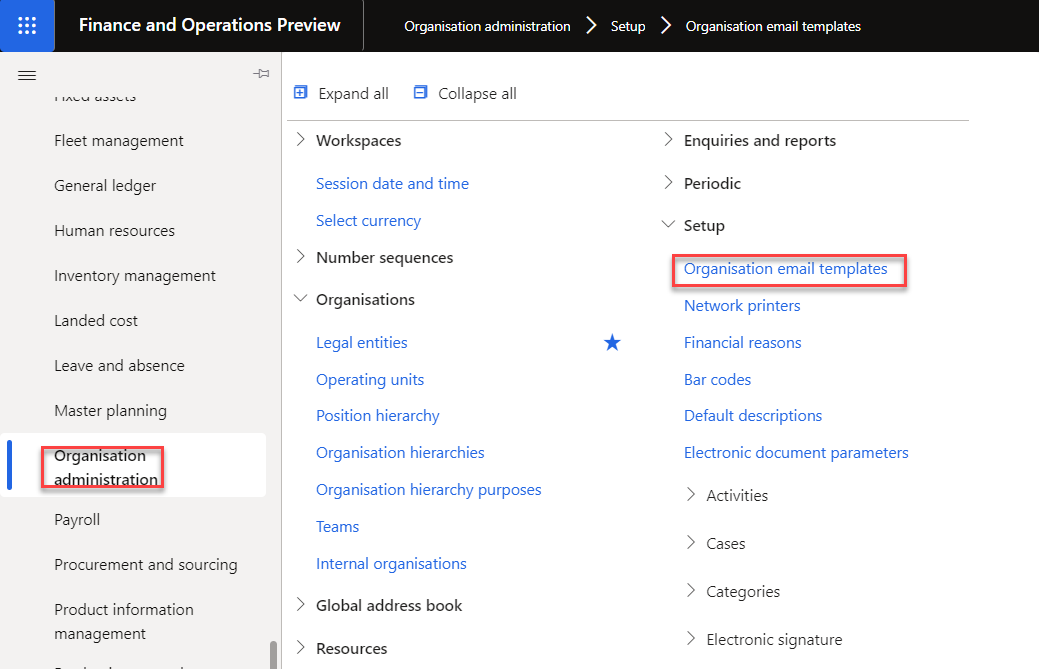This screenshot has height=669, width=1039.
Task: Open Teams page link
Action: (337, 527)
